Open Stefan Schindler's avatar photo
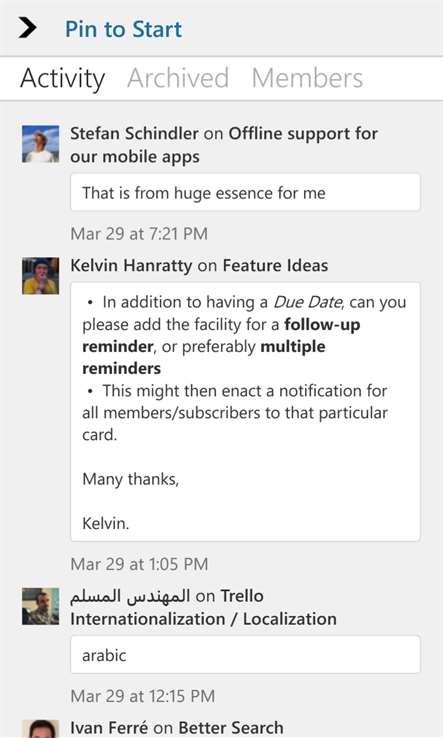The width and height of the screenshot is (443, 738). (x=40, y=144)
